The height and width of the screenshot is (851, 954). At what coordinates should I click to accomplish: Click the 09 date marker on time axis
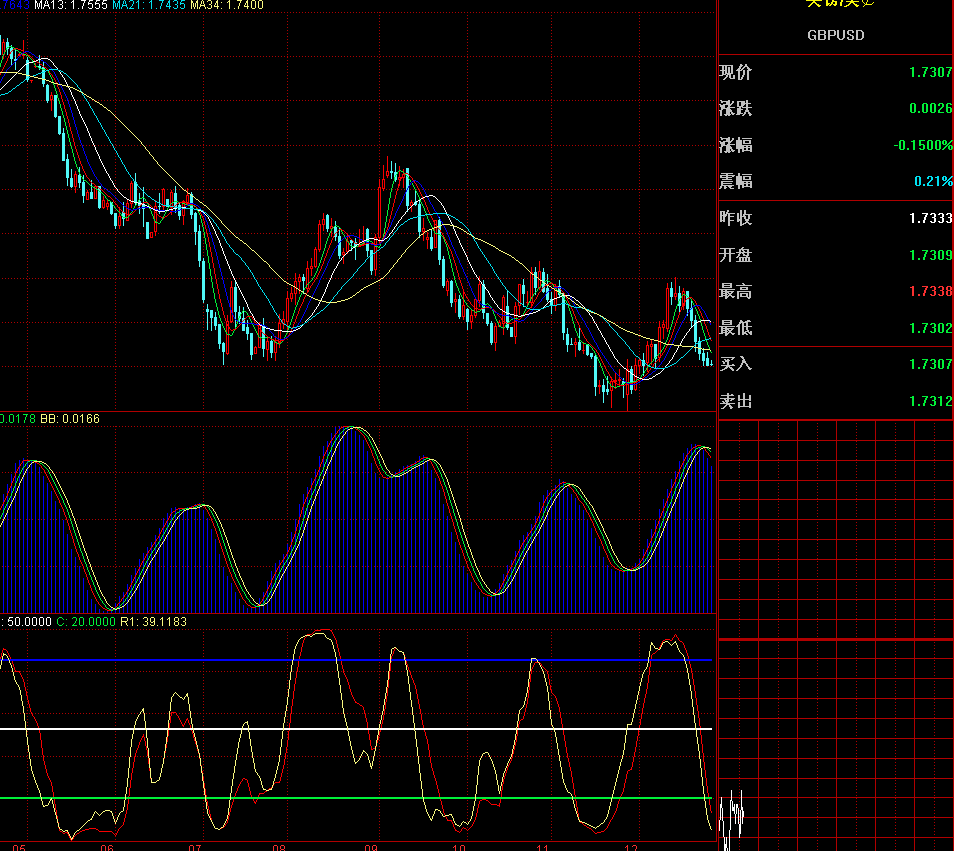point(370,846)
